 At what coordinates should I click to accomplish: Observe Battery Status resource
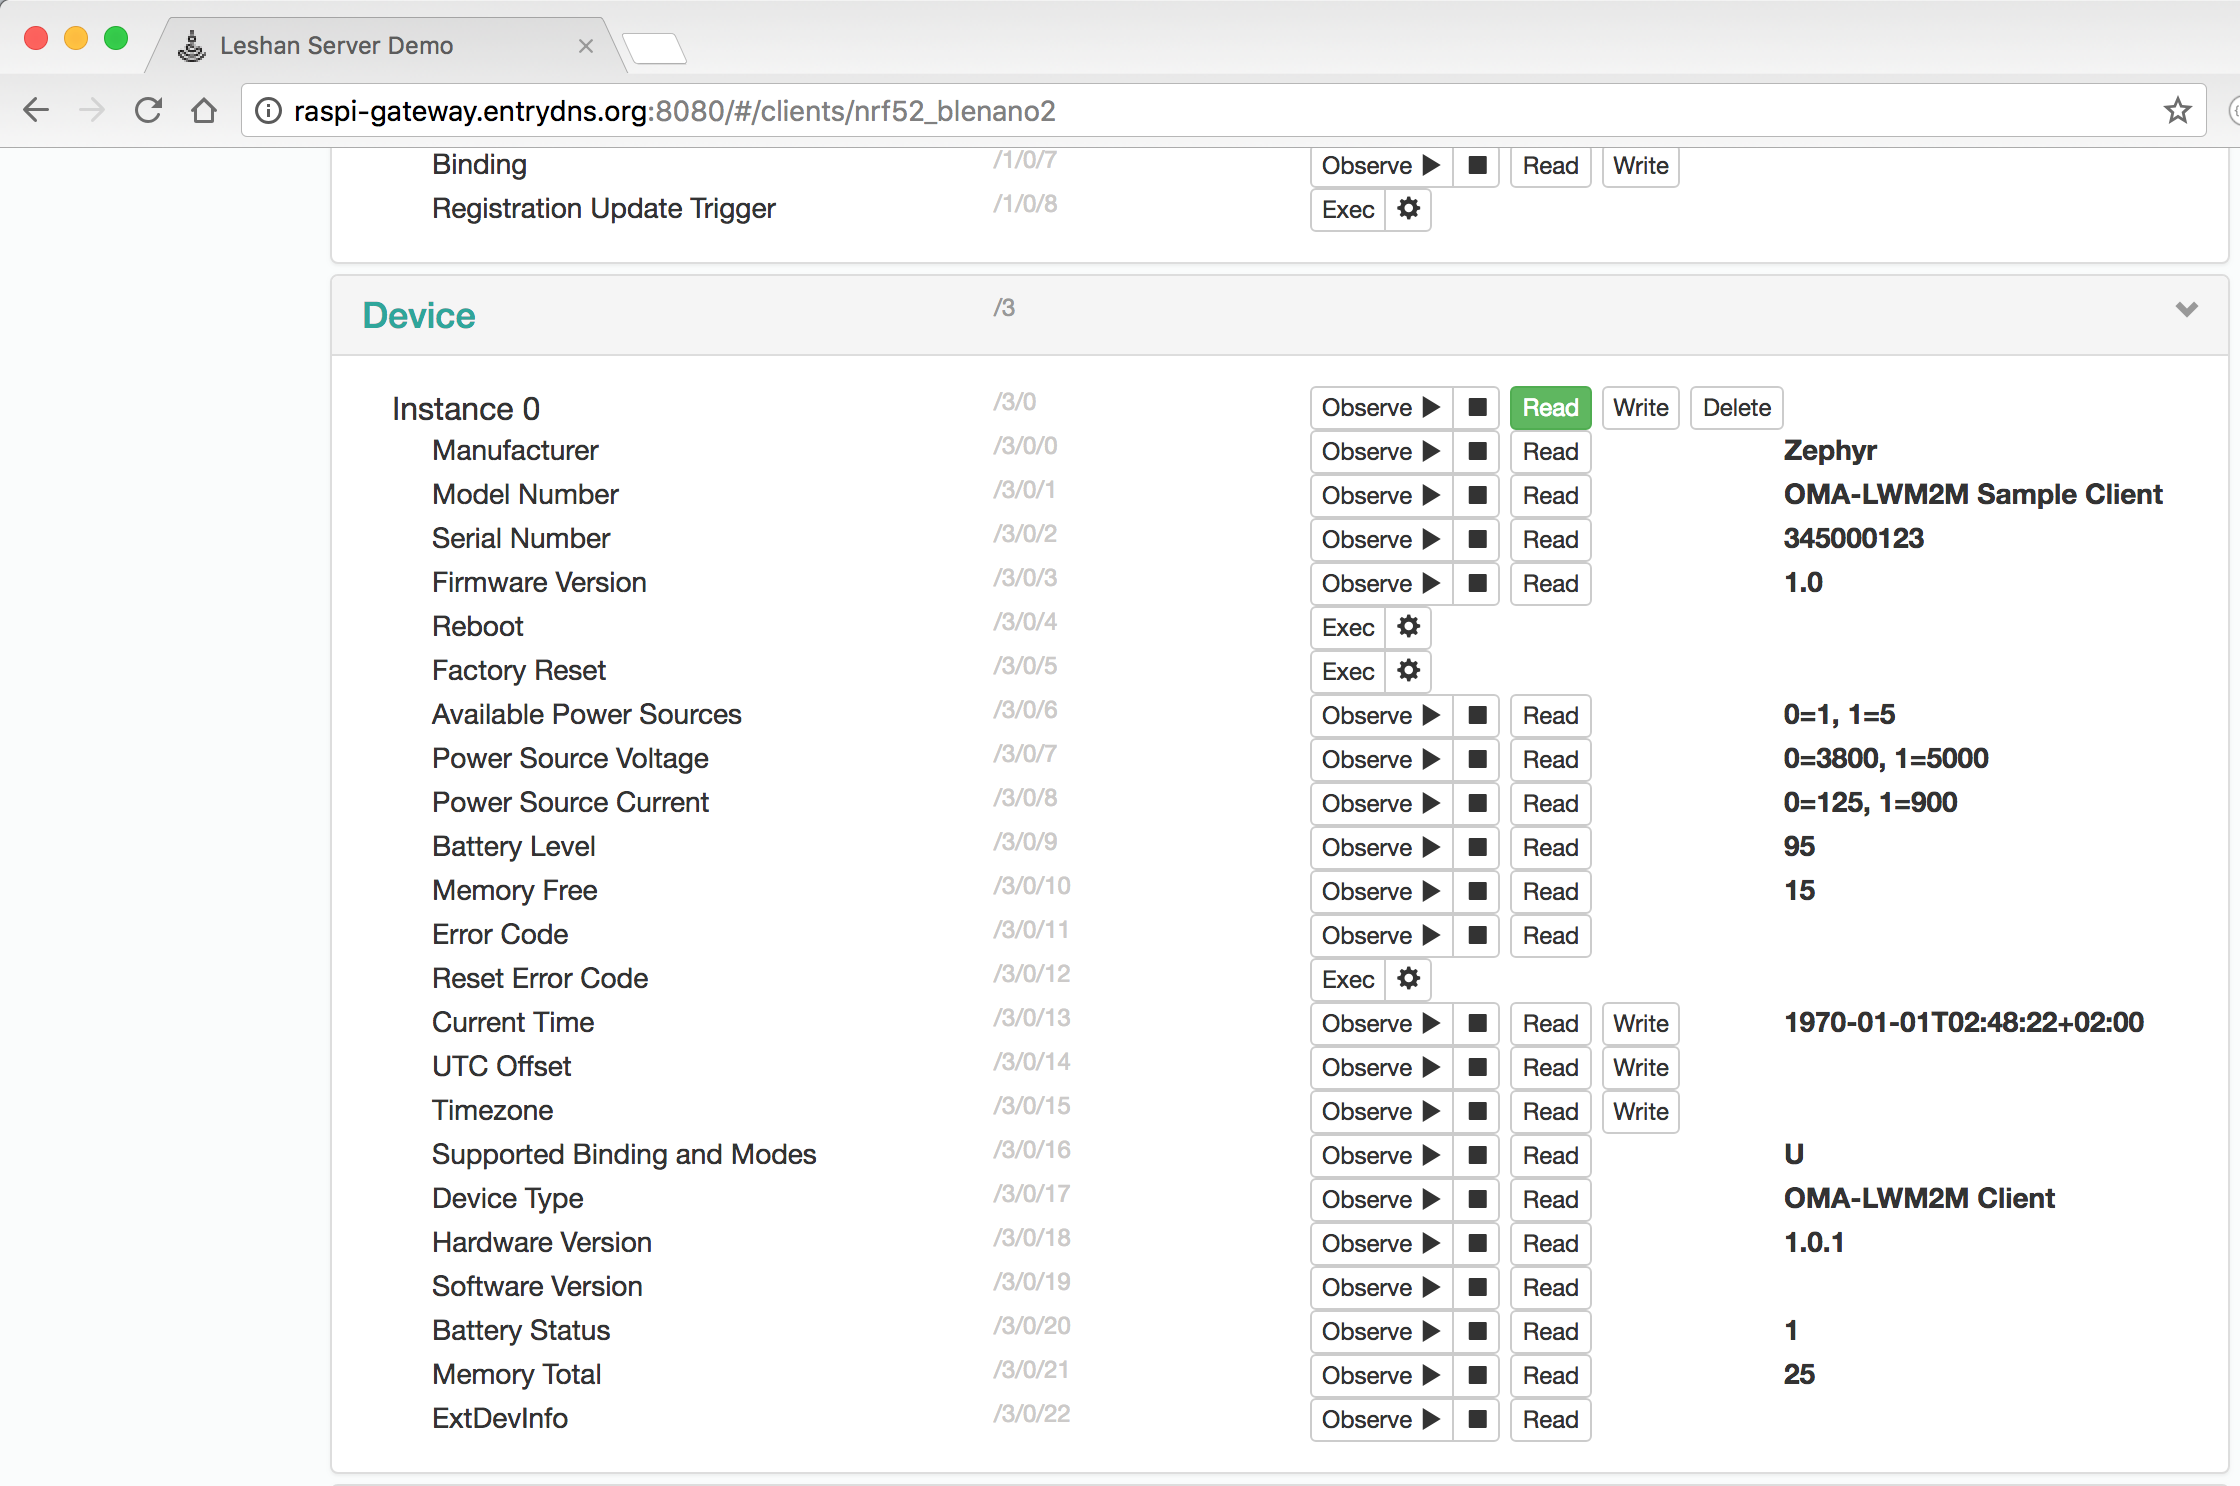tap(1382, 1332)
